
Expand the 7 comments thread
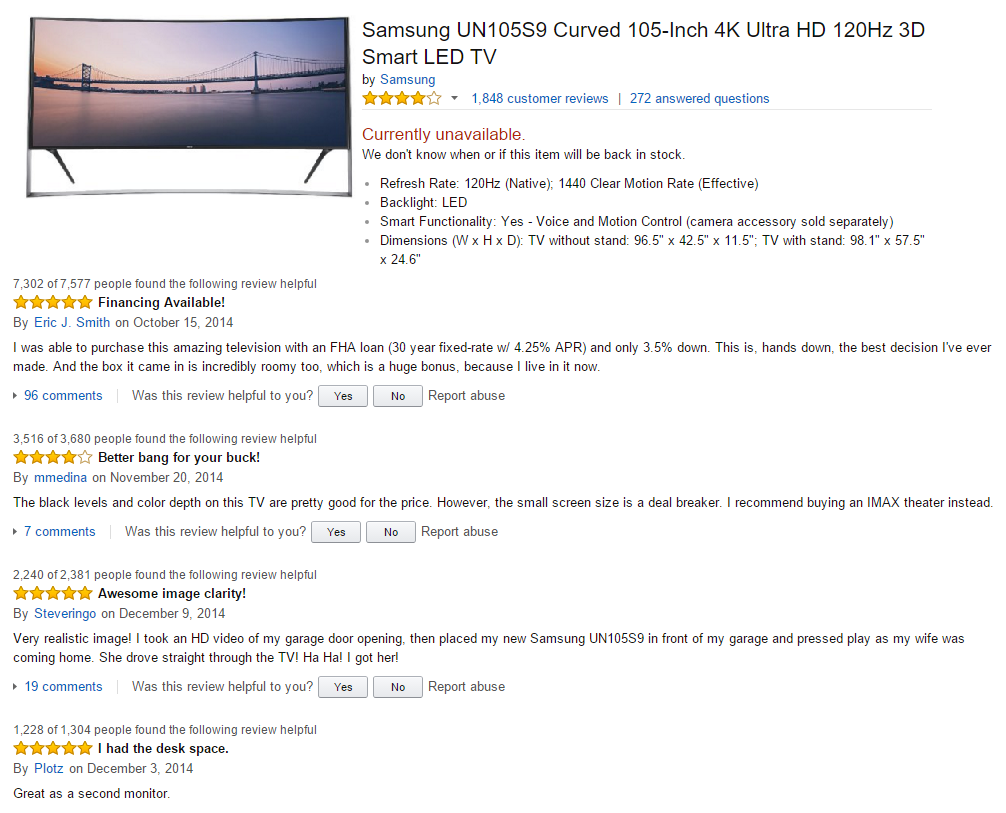(x=59, y=531)
